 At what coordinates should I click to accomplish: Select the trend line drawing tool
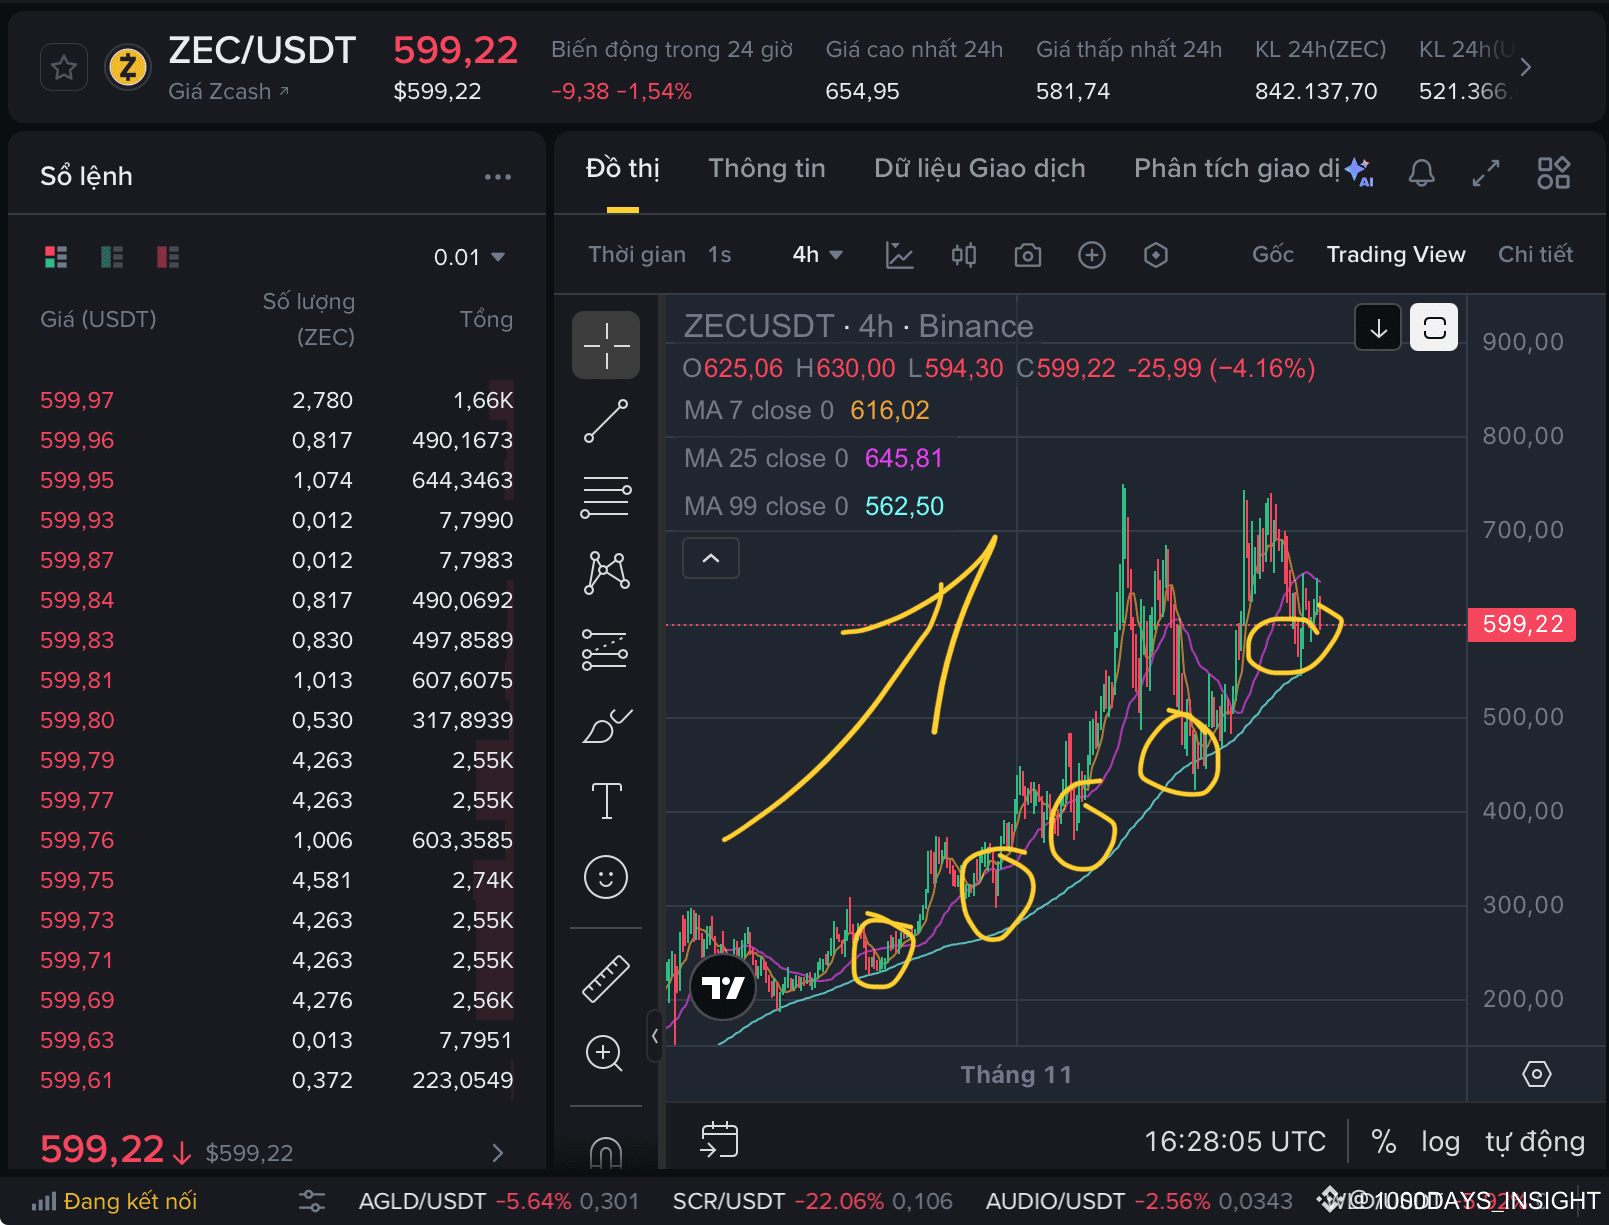click(x=605, y=420)
